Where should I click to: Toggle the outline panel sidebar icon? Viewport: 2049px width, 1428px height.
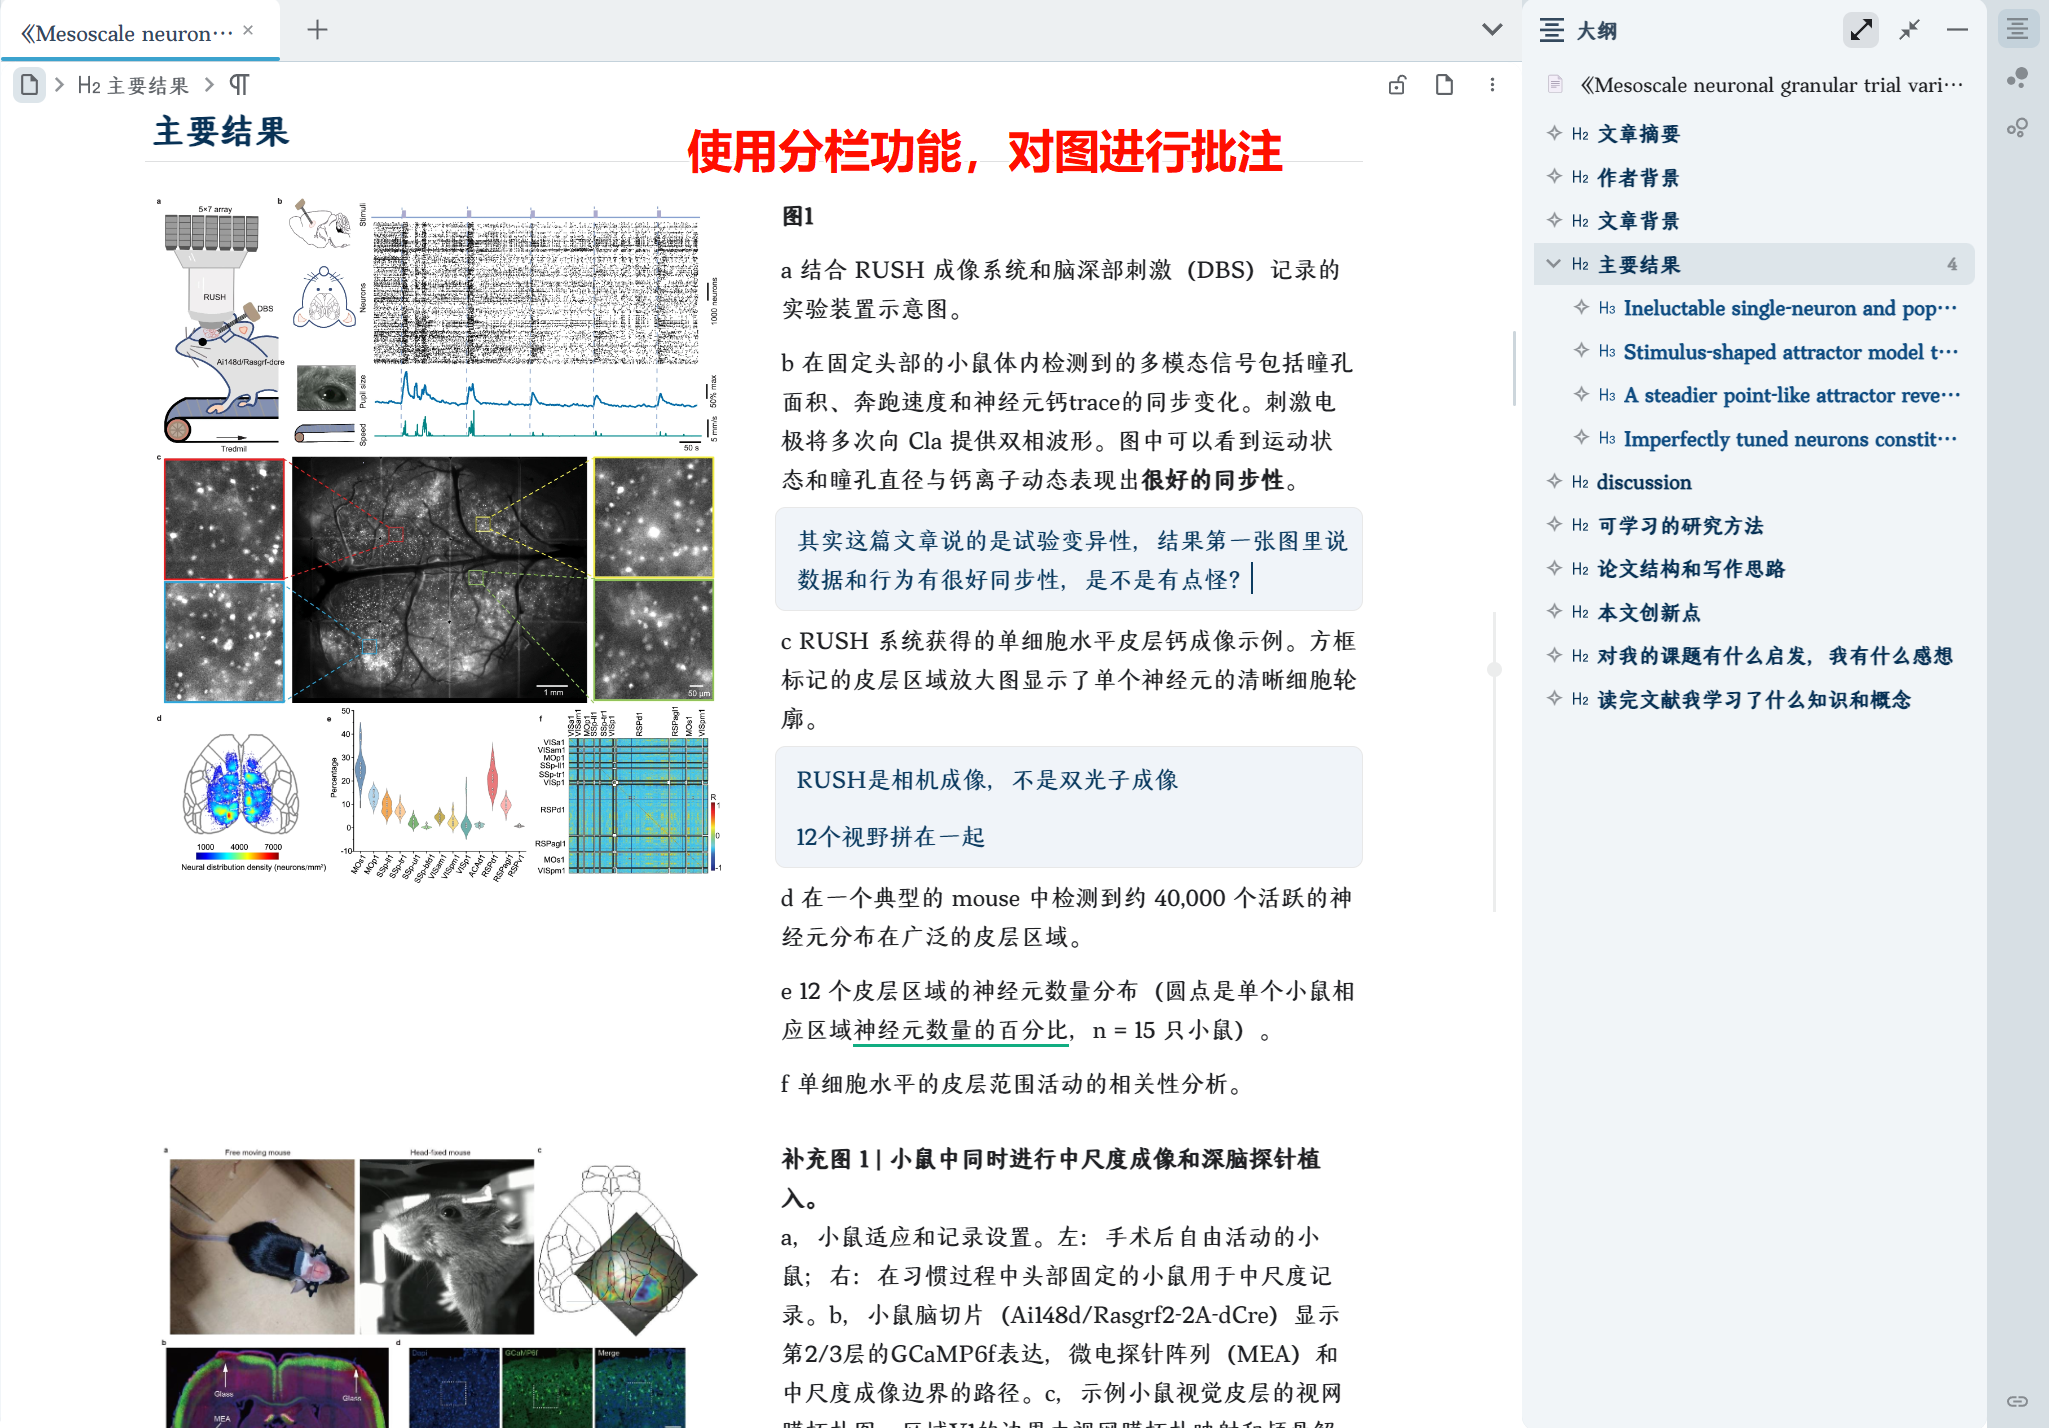point(2017,29)
